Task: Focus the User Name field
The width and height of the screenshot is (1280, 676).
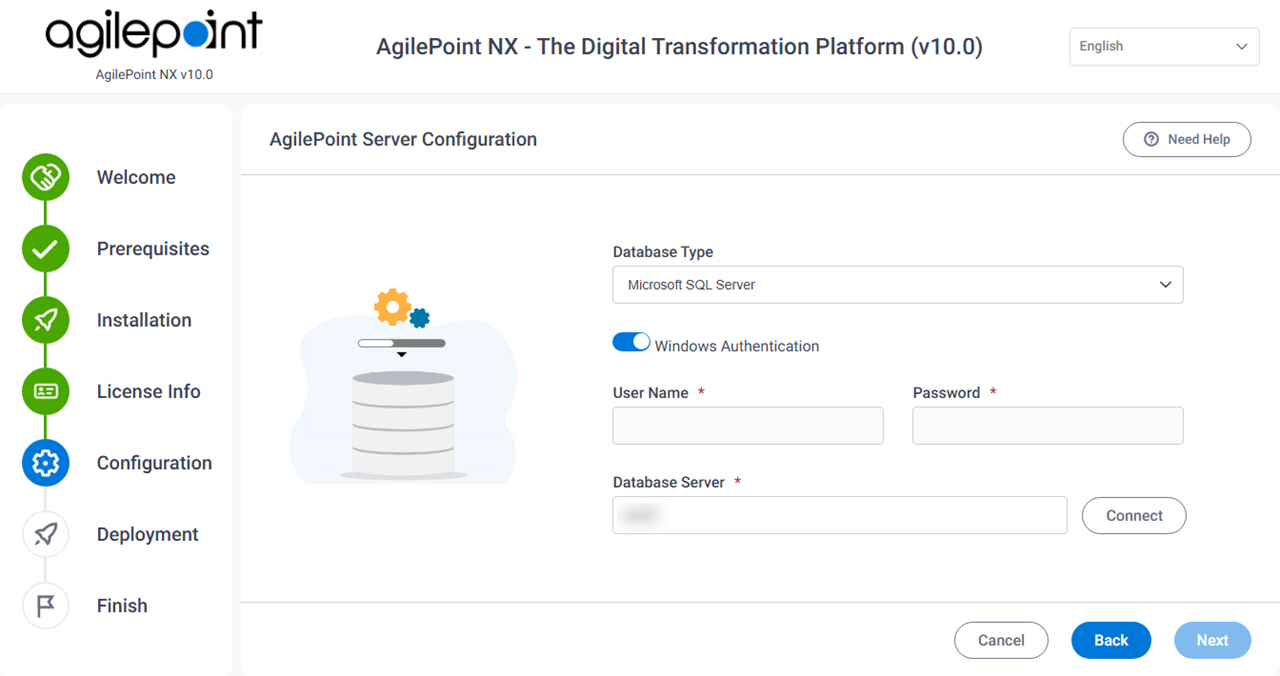Action: [x=748, y=426]
